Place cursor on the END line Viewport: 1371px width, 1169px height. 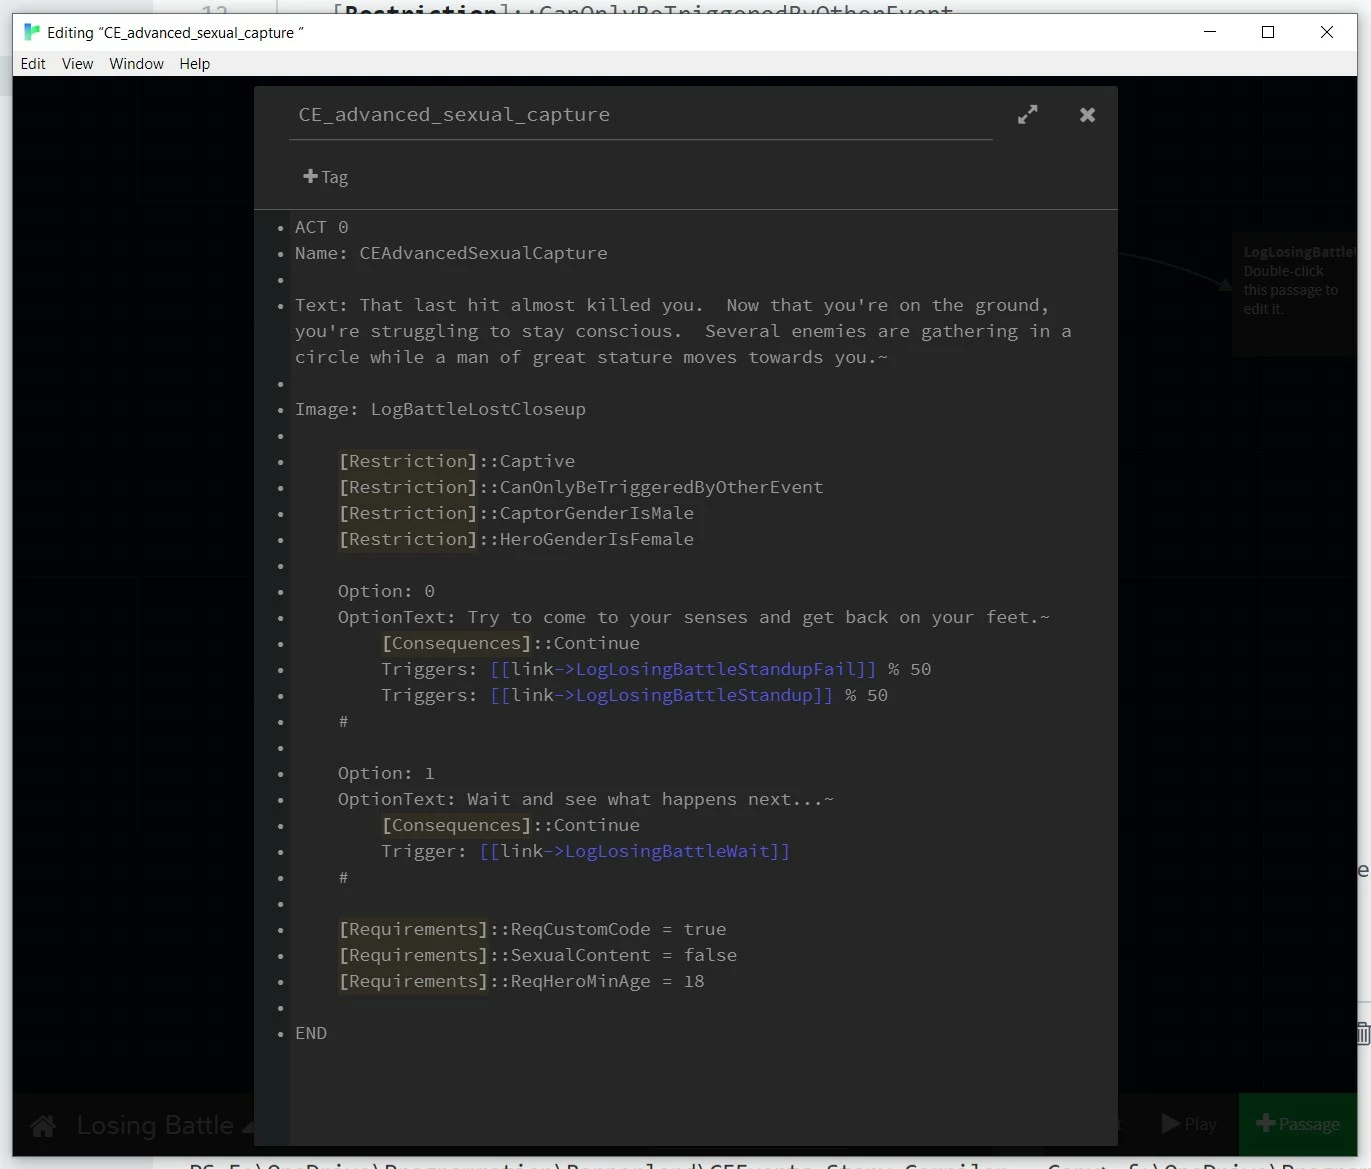point(311,1033)
